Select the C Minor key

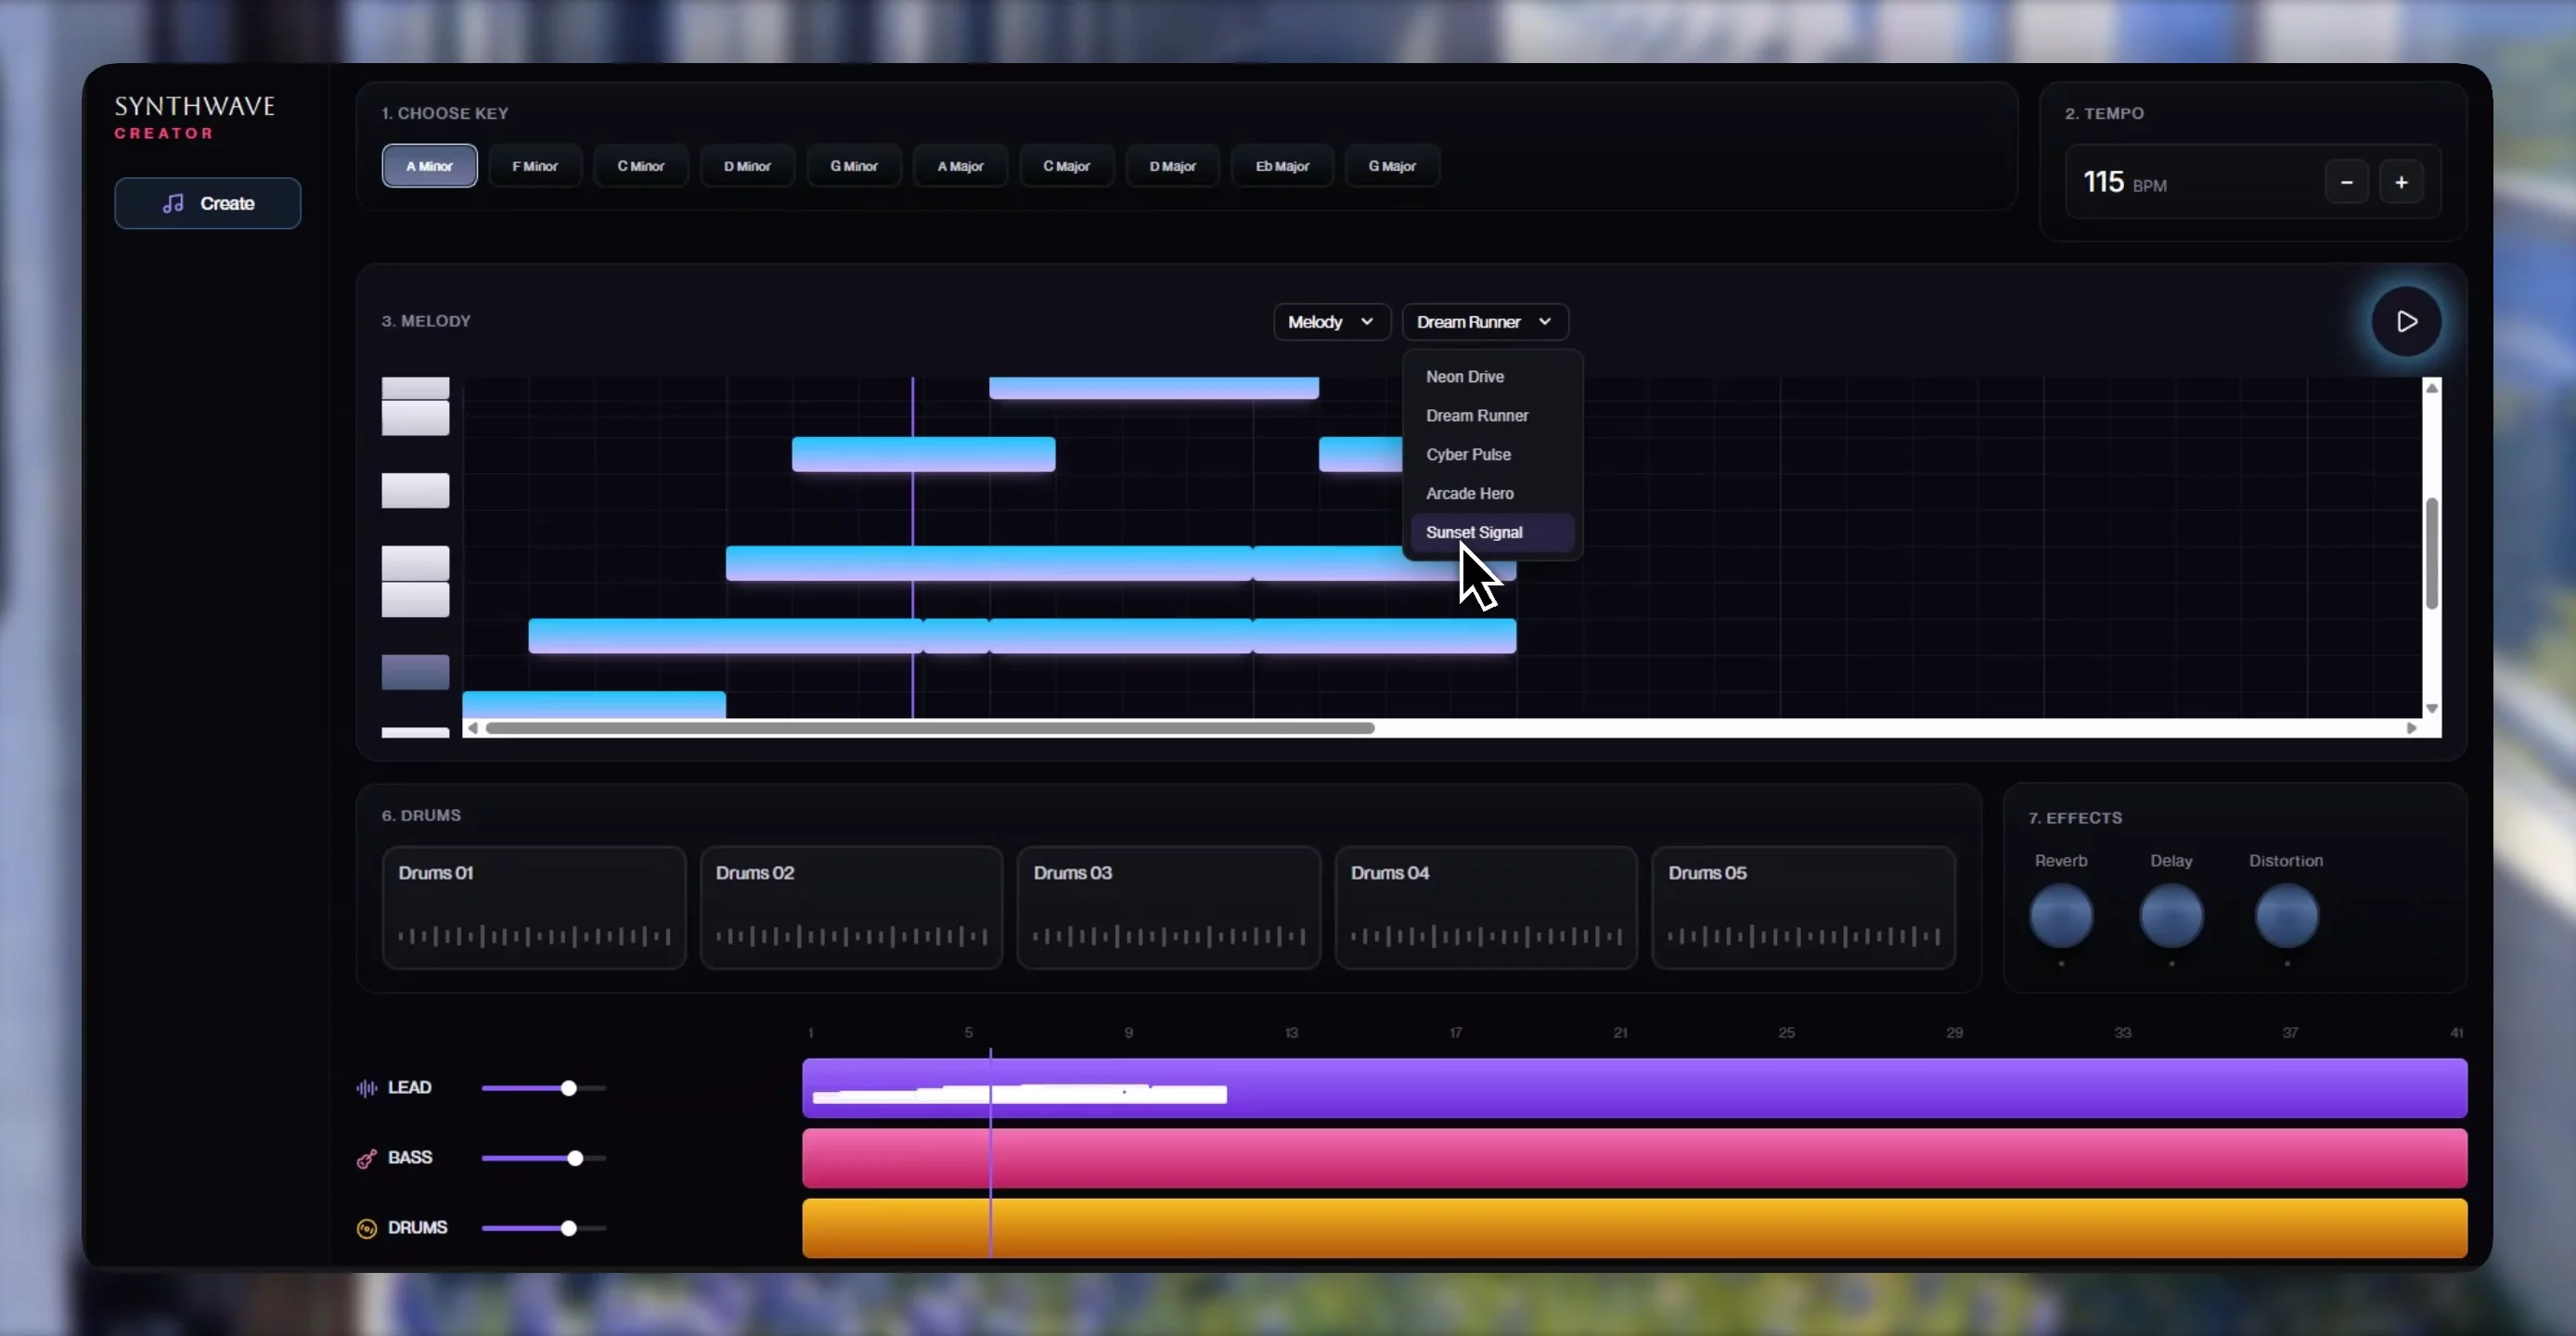click(x=641, y=166)
